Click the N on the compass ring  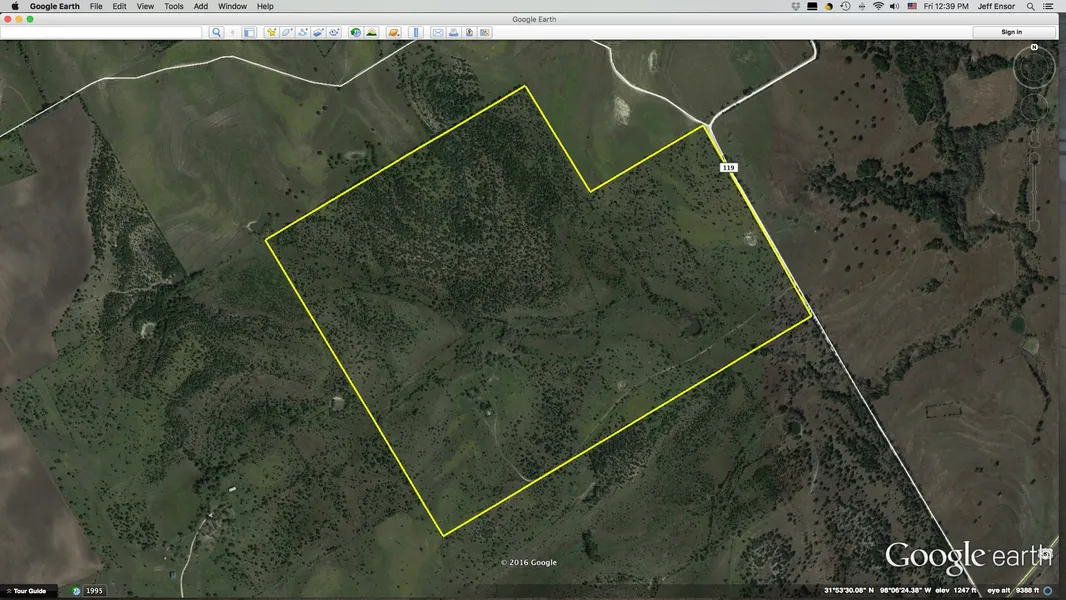tap(1034, 47)
